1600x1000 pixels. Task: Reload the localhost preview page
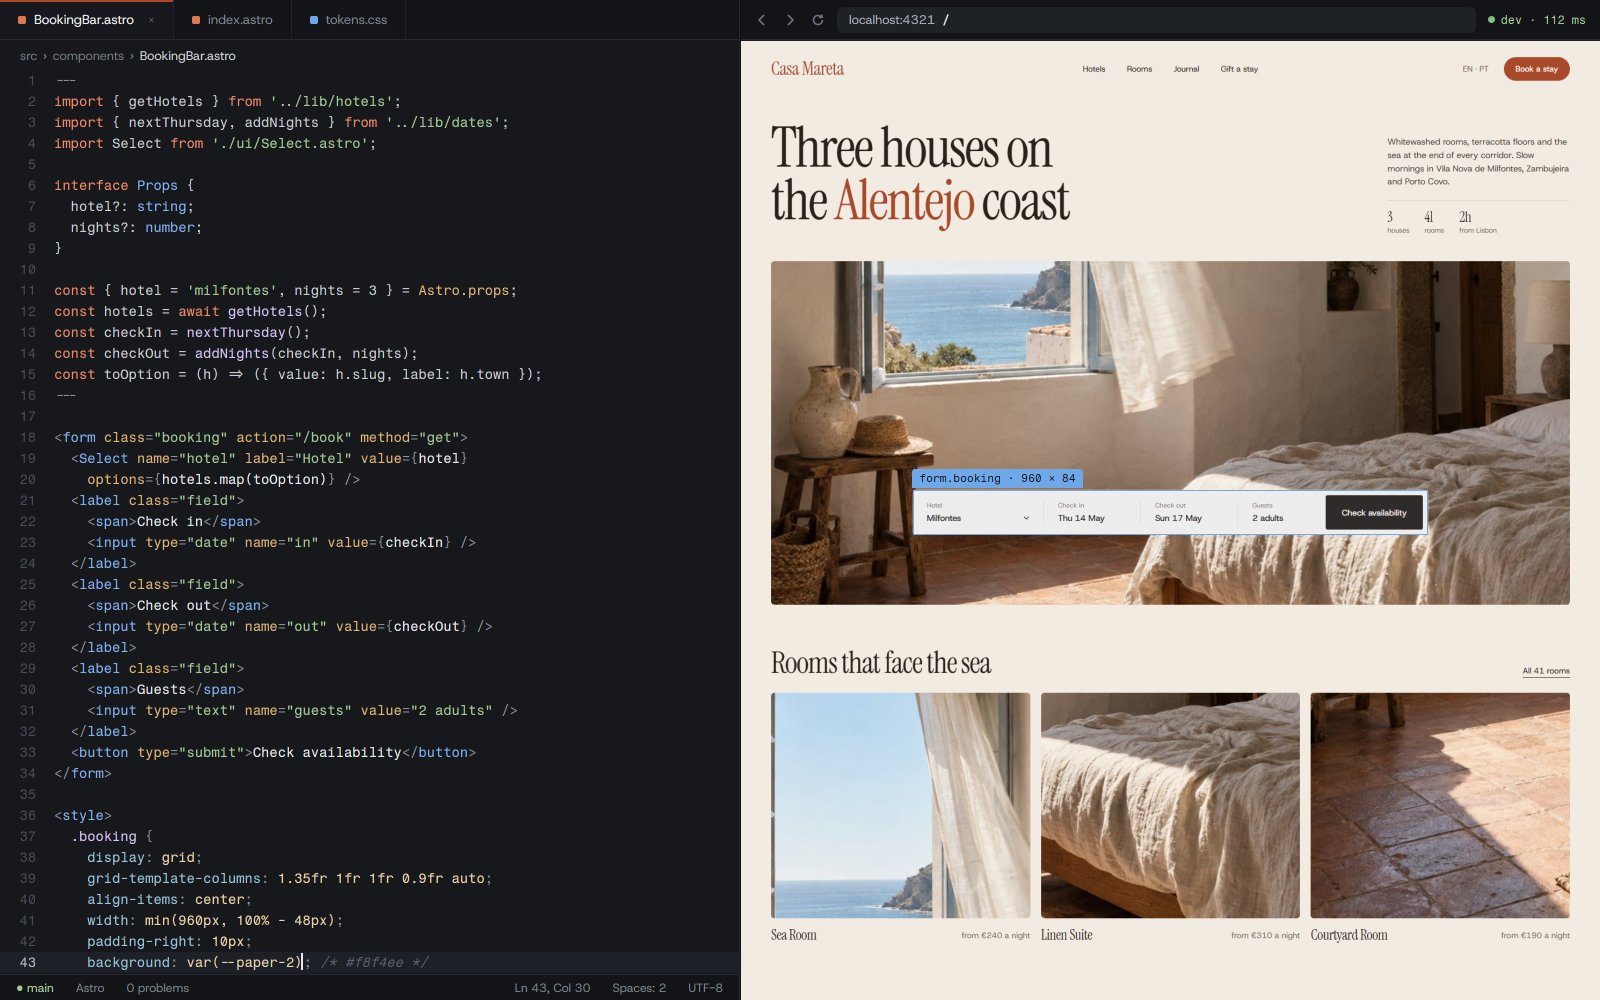[x=818, y=20]
